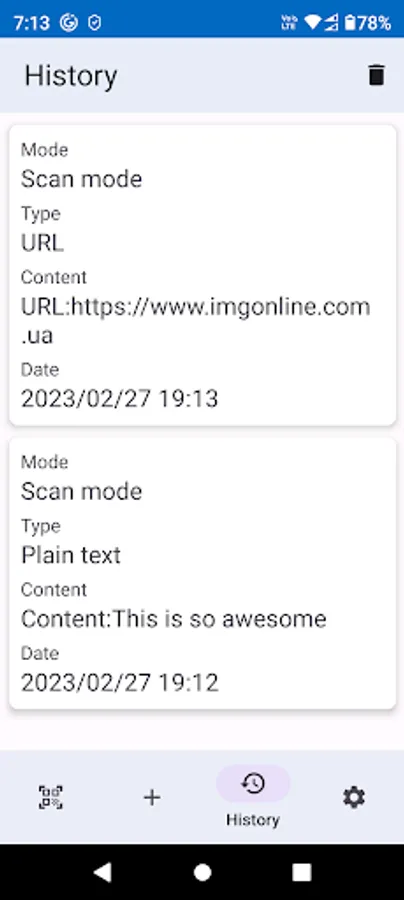This screenshot has height=900, width=404.
Task: Tap the Plain text type value
Action: pyautogui.click(x=71, y=555)
